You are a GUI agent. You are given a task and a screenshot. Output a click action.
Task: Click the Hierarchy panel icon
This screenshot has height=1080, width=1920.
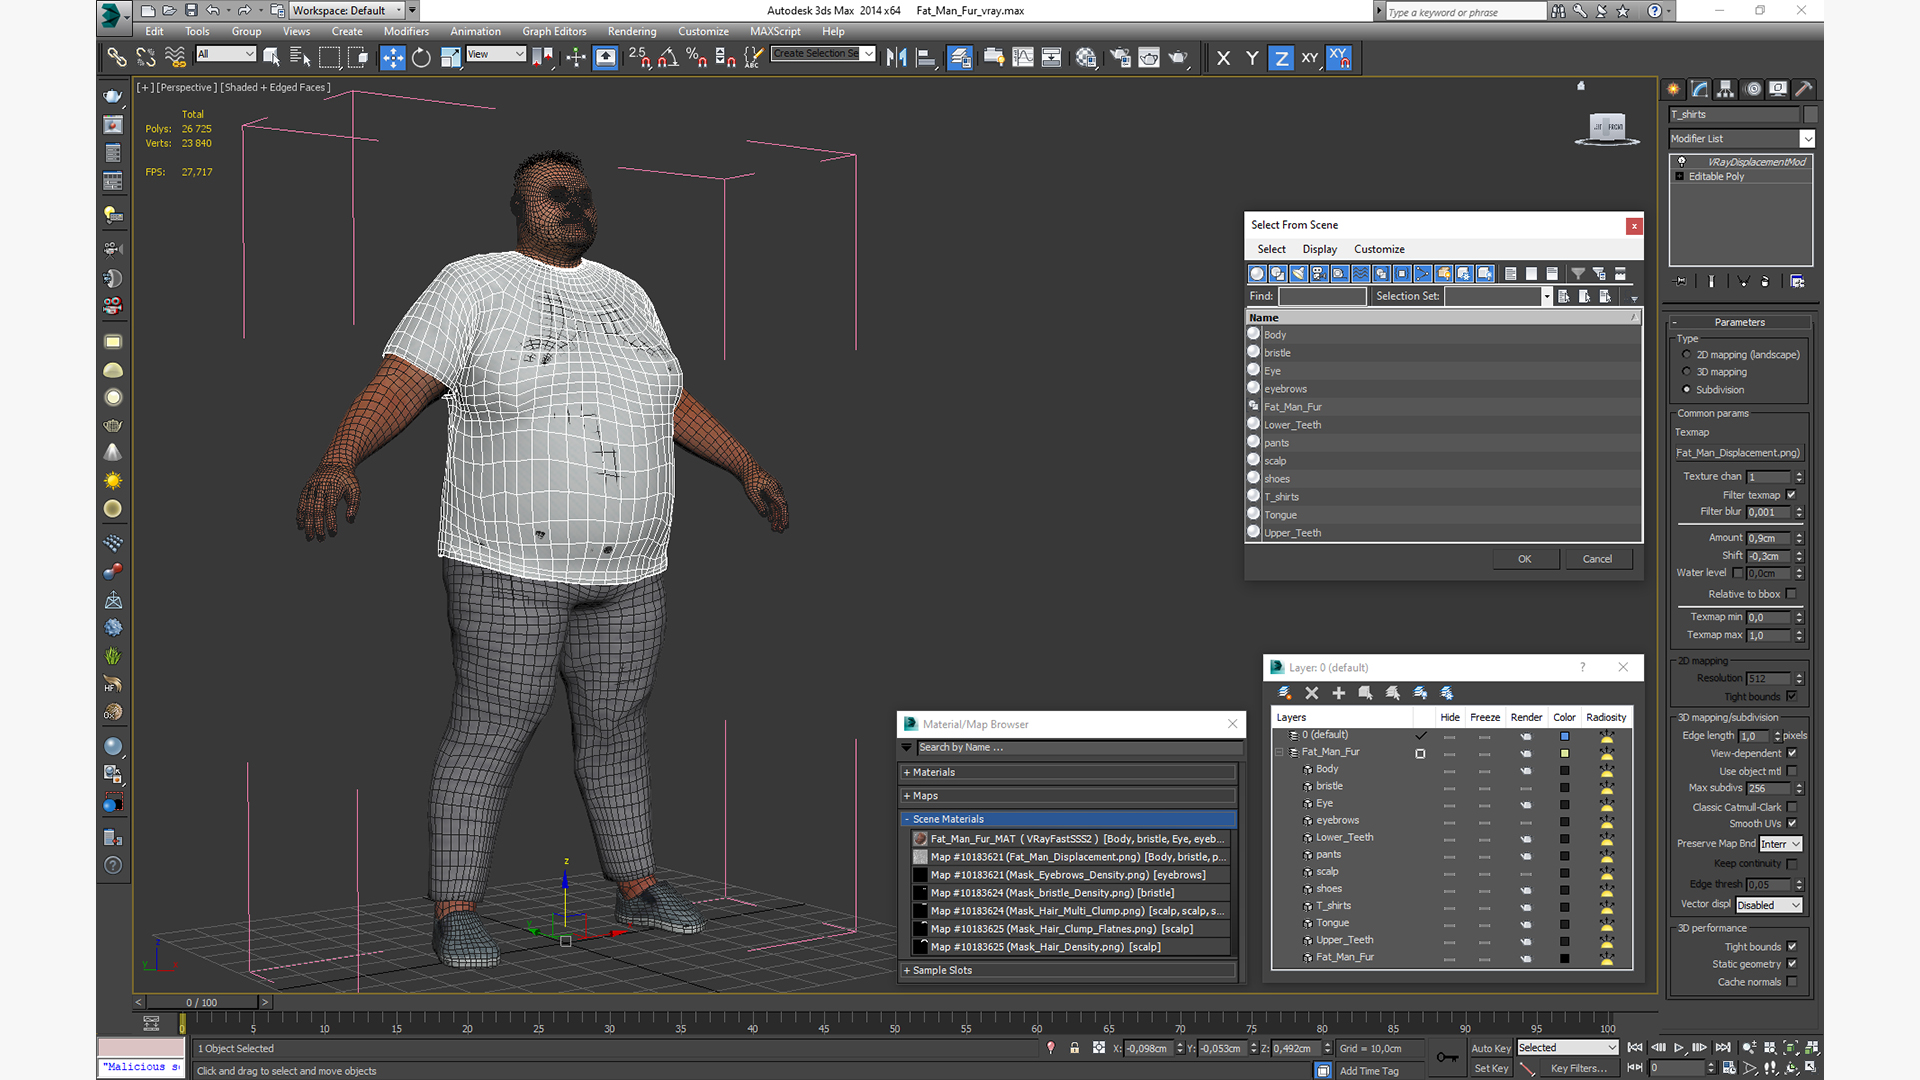coord(1726,89)
